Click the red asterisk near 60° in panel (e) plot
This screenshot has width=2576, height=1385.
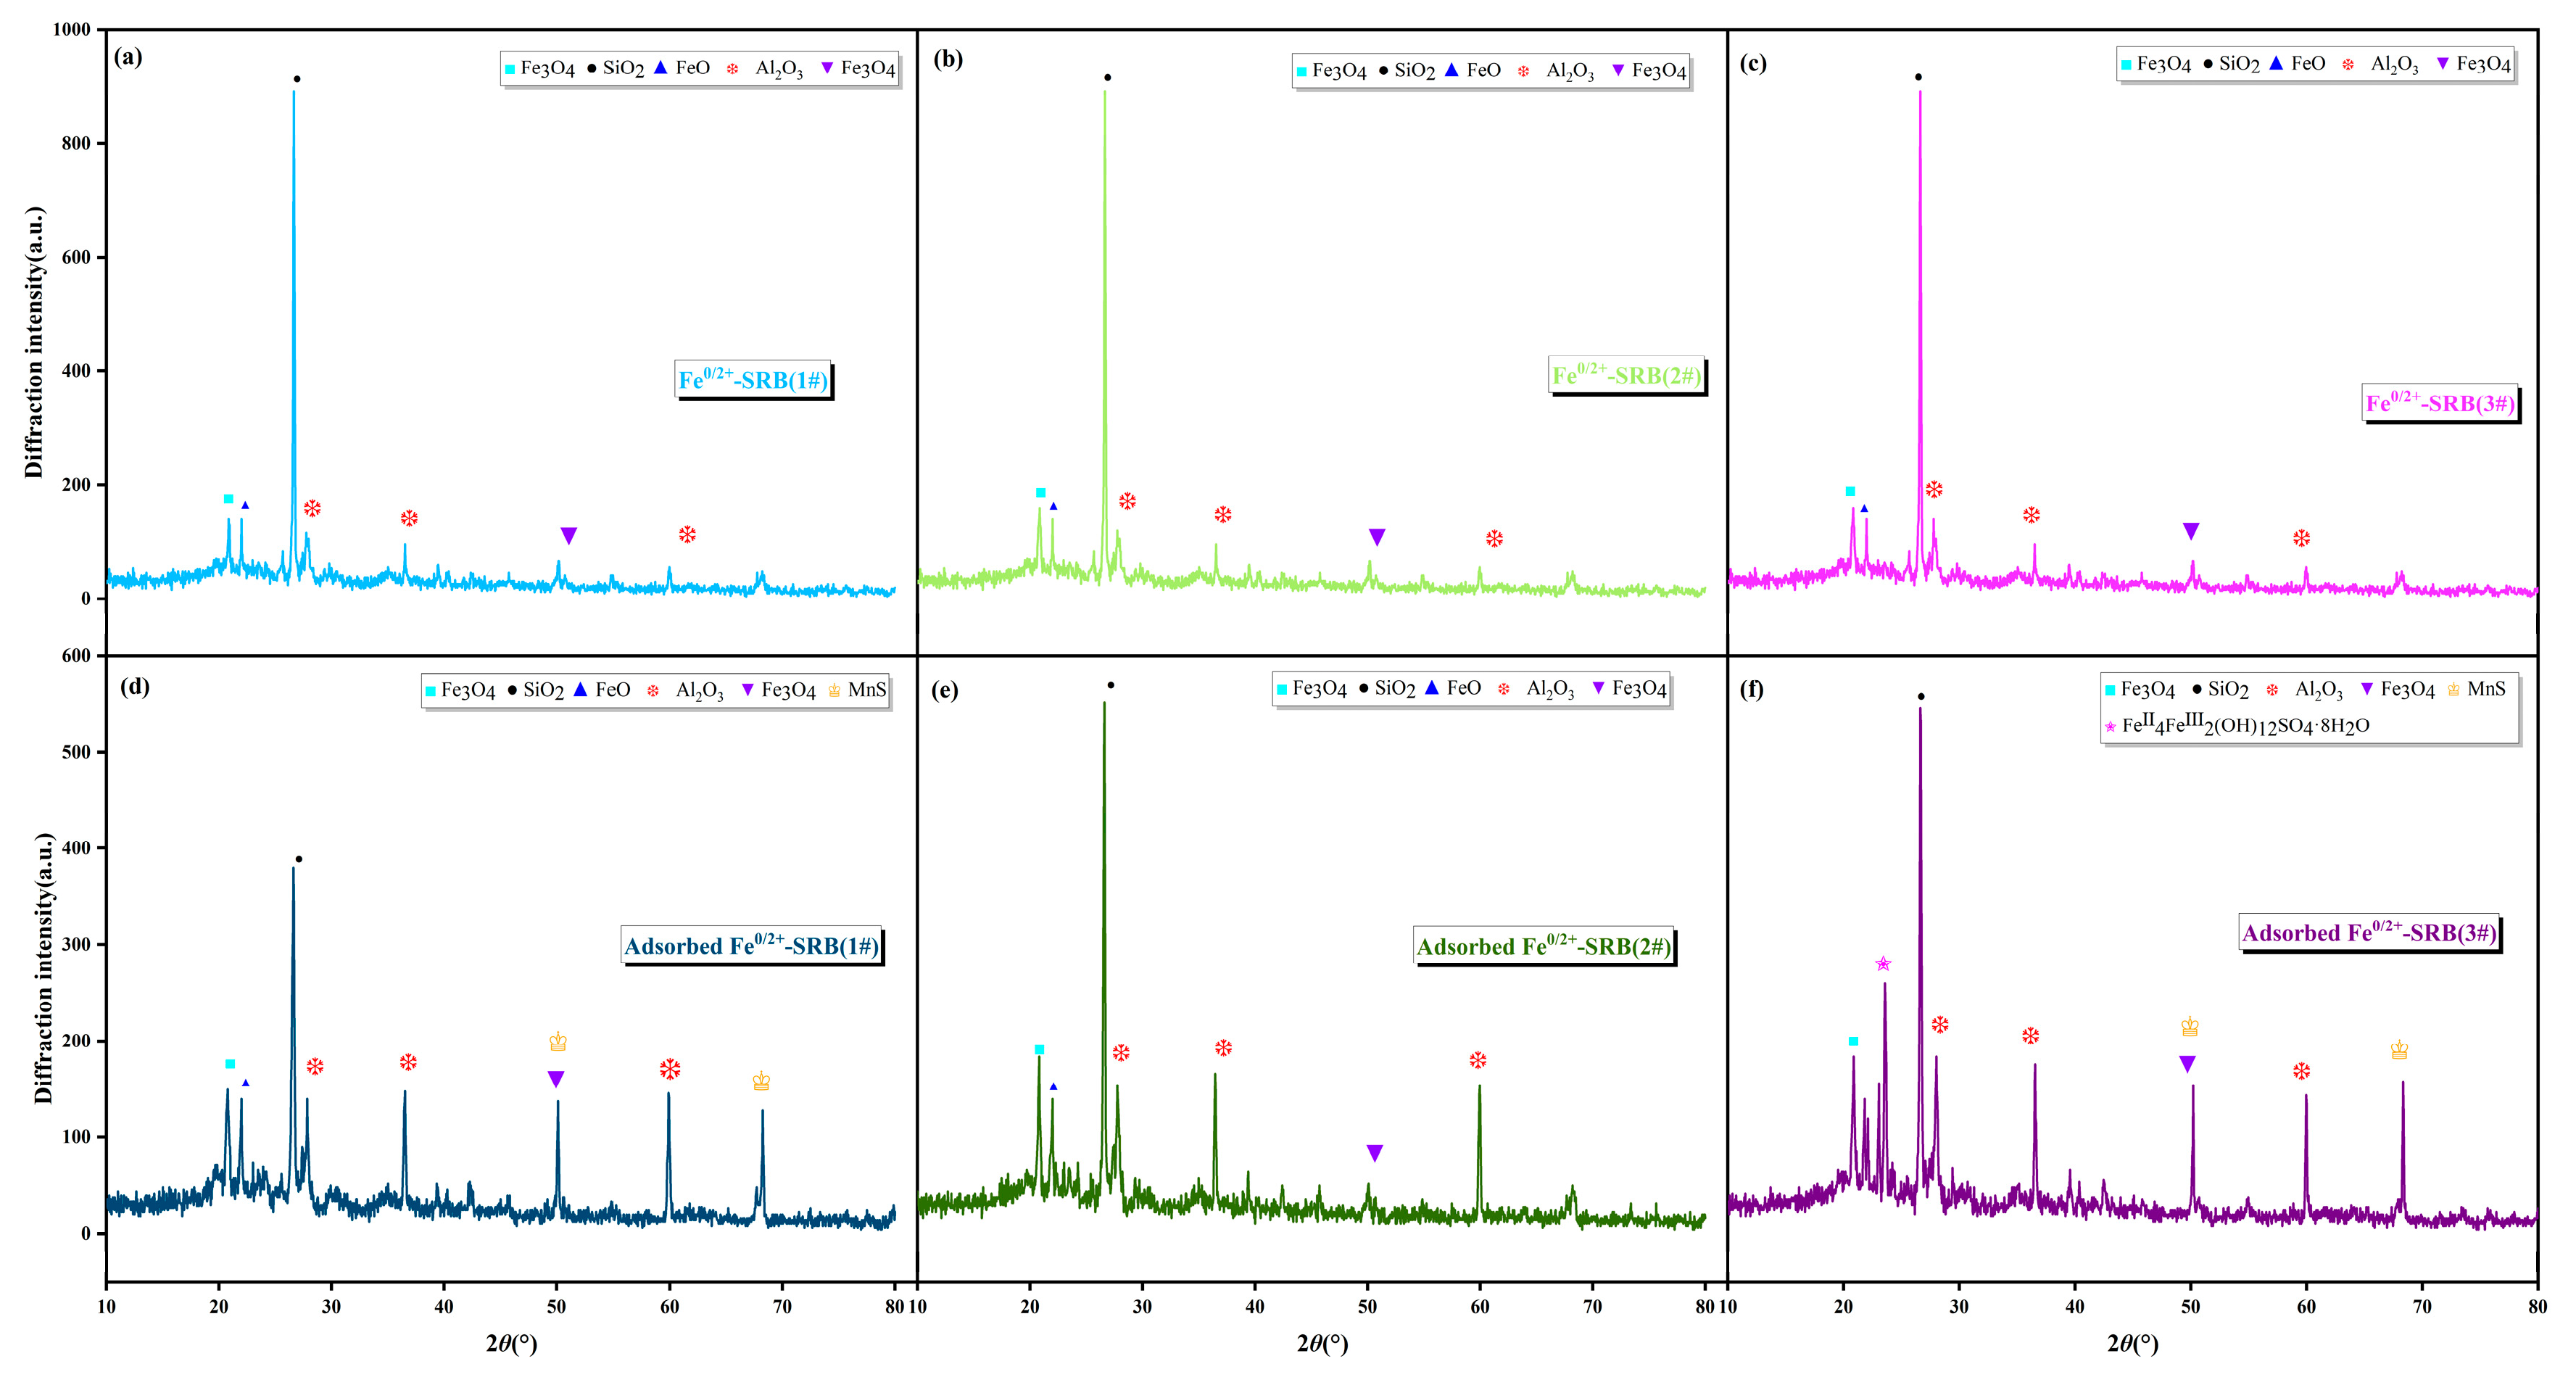[1478, 1060]
